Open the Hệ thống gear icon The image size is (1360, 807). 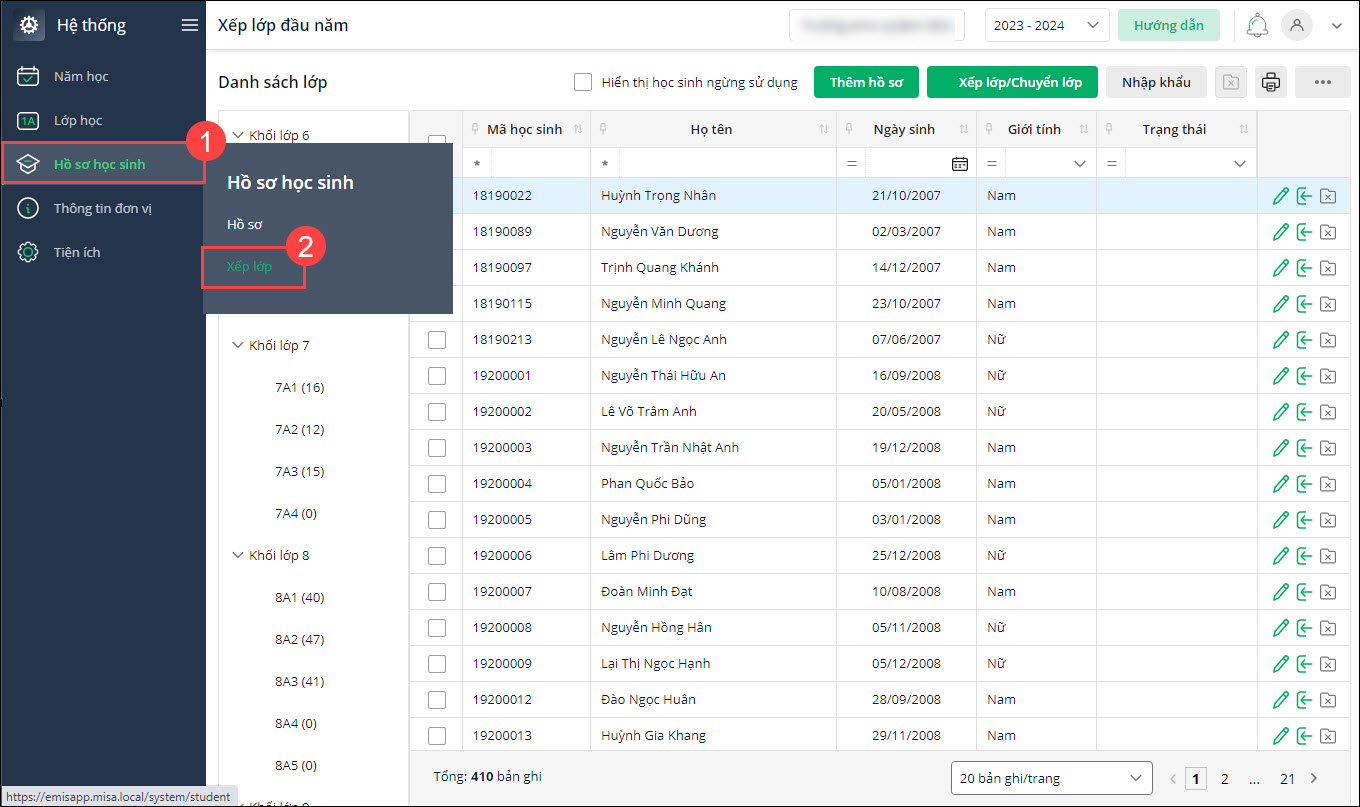[28, 25]
